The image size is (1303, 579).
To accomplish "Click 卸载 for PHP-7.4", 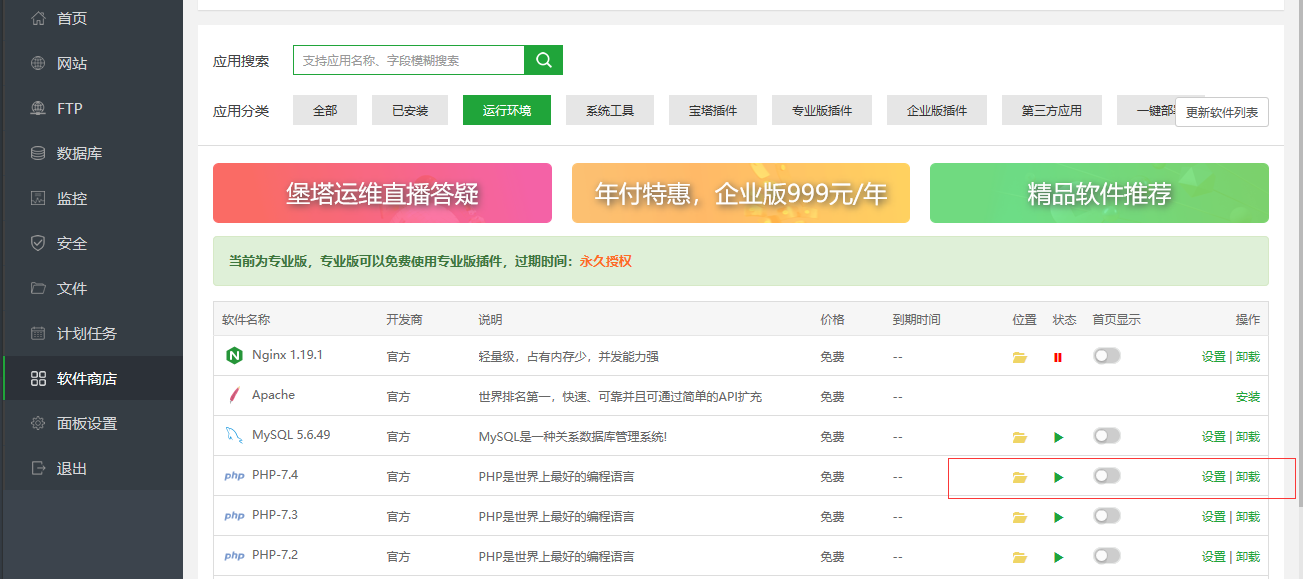I will [x=1248, y=477].
